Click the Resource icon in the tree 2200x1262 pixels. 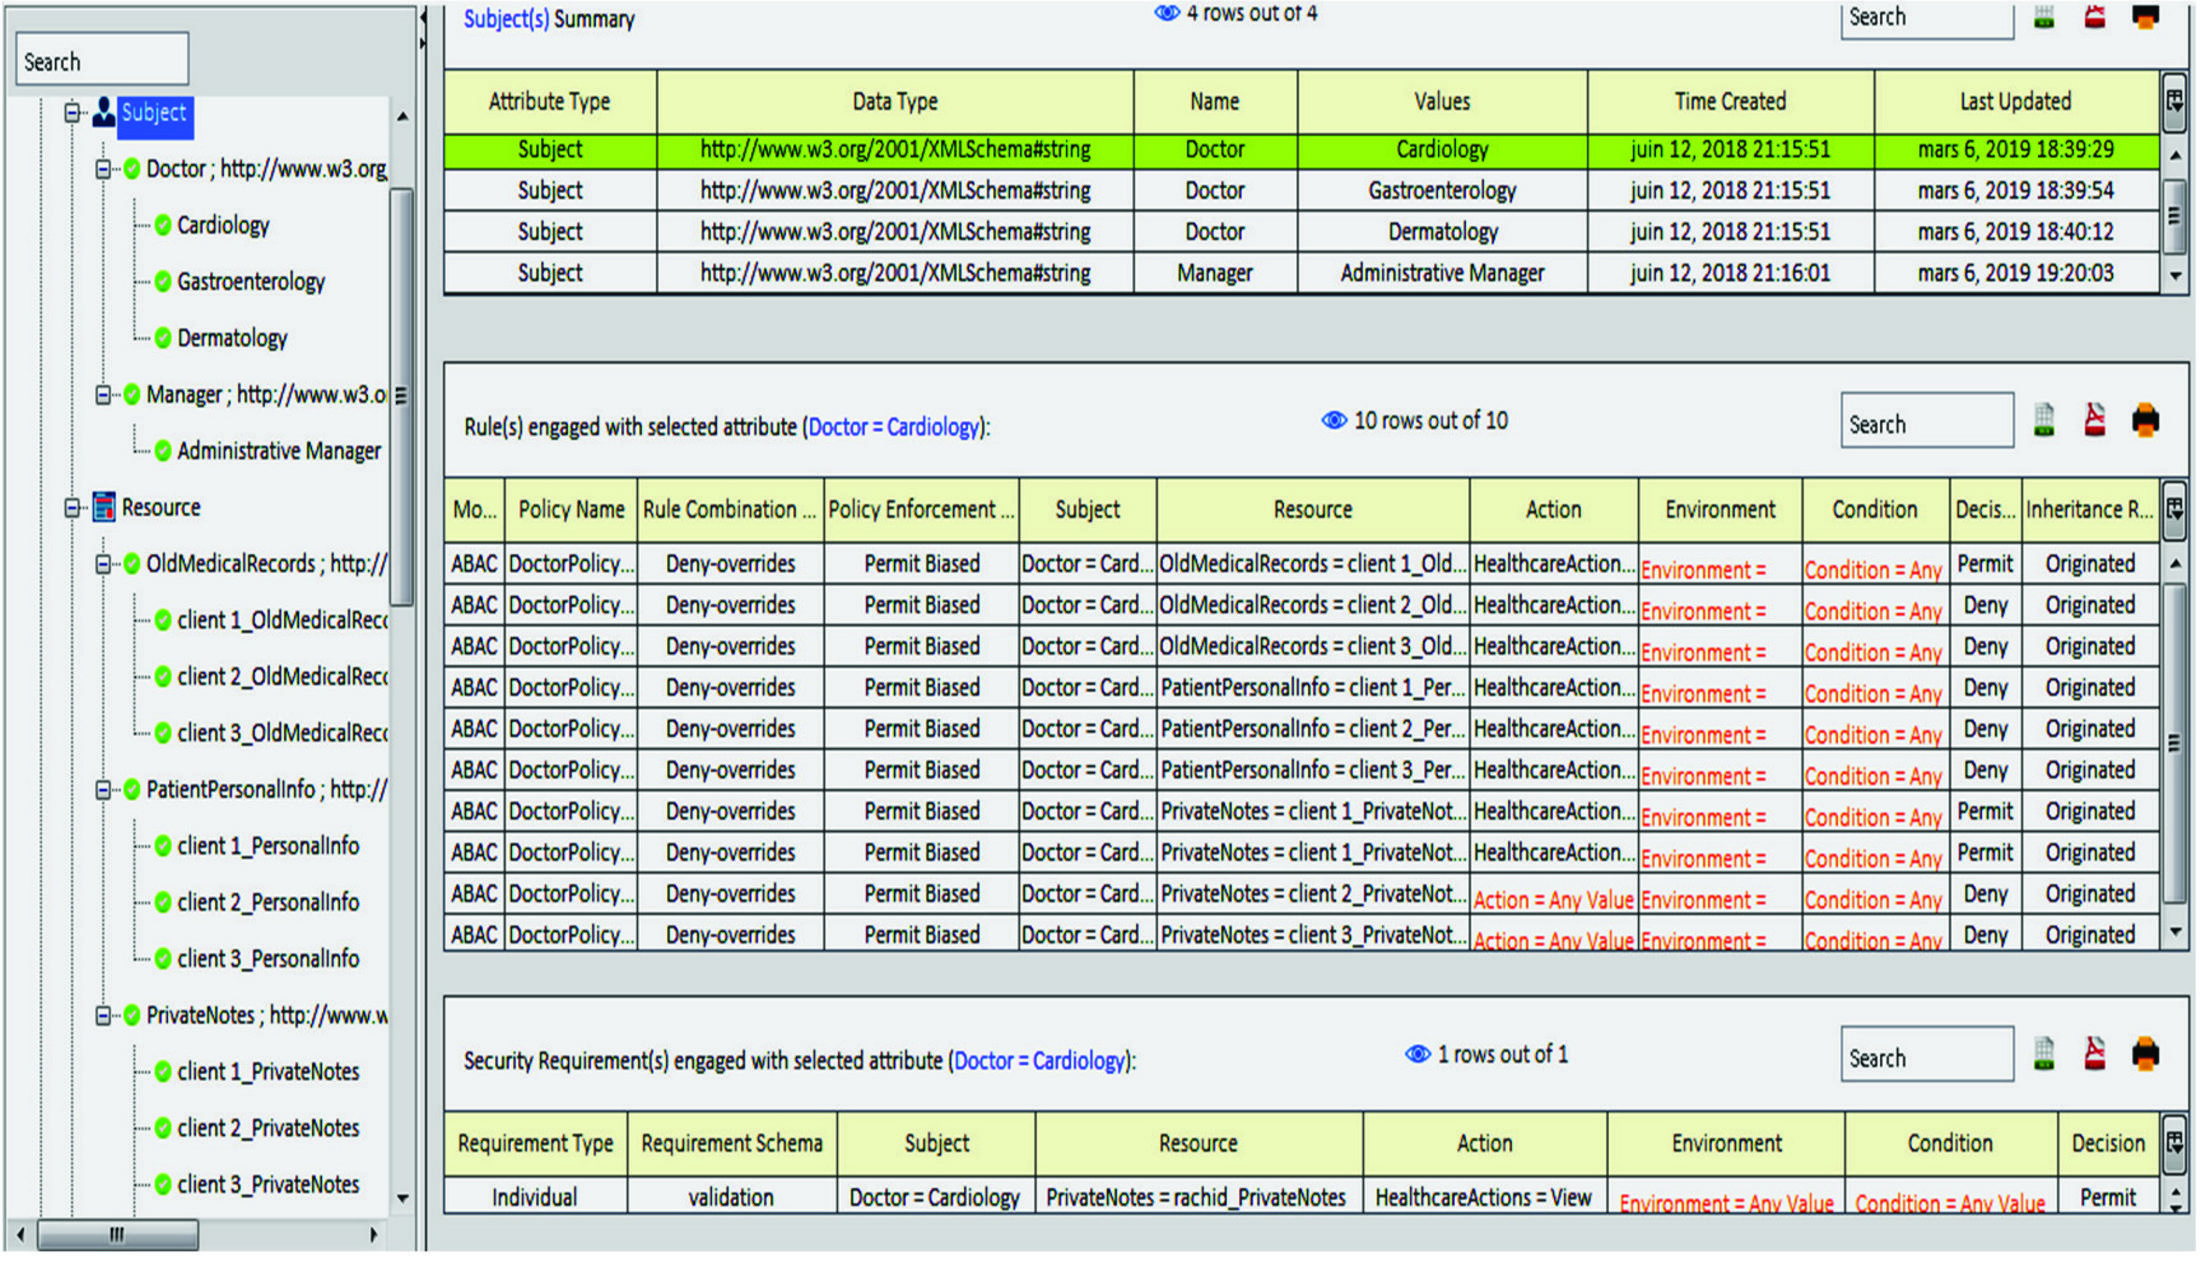point(103,507)
